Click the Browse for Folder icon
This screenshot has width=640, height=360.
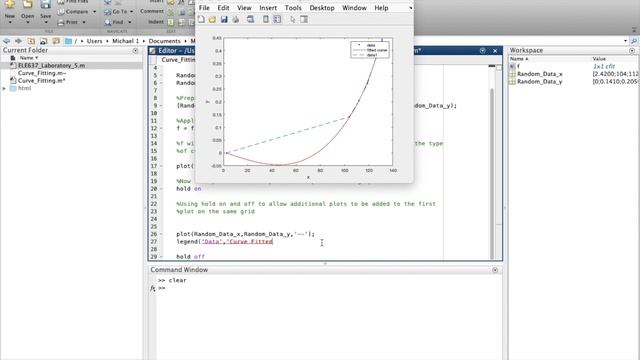(x=44, y=41)
